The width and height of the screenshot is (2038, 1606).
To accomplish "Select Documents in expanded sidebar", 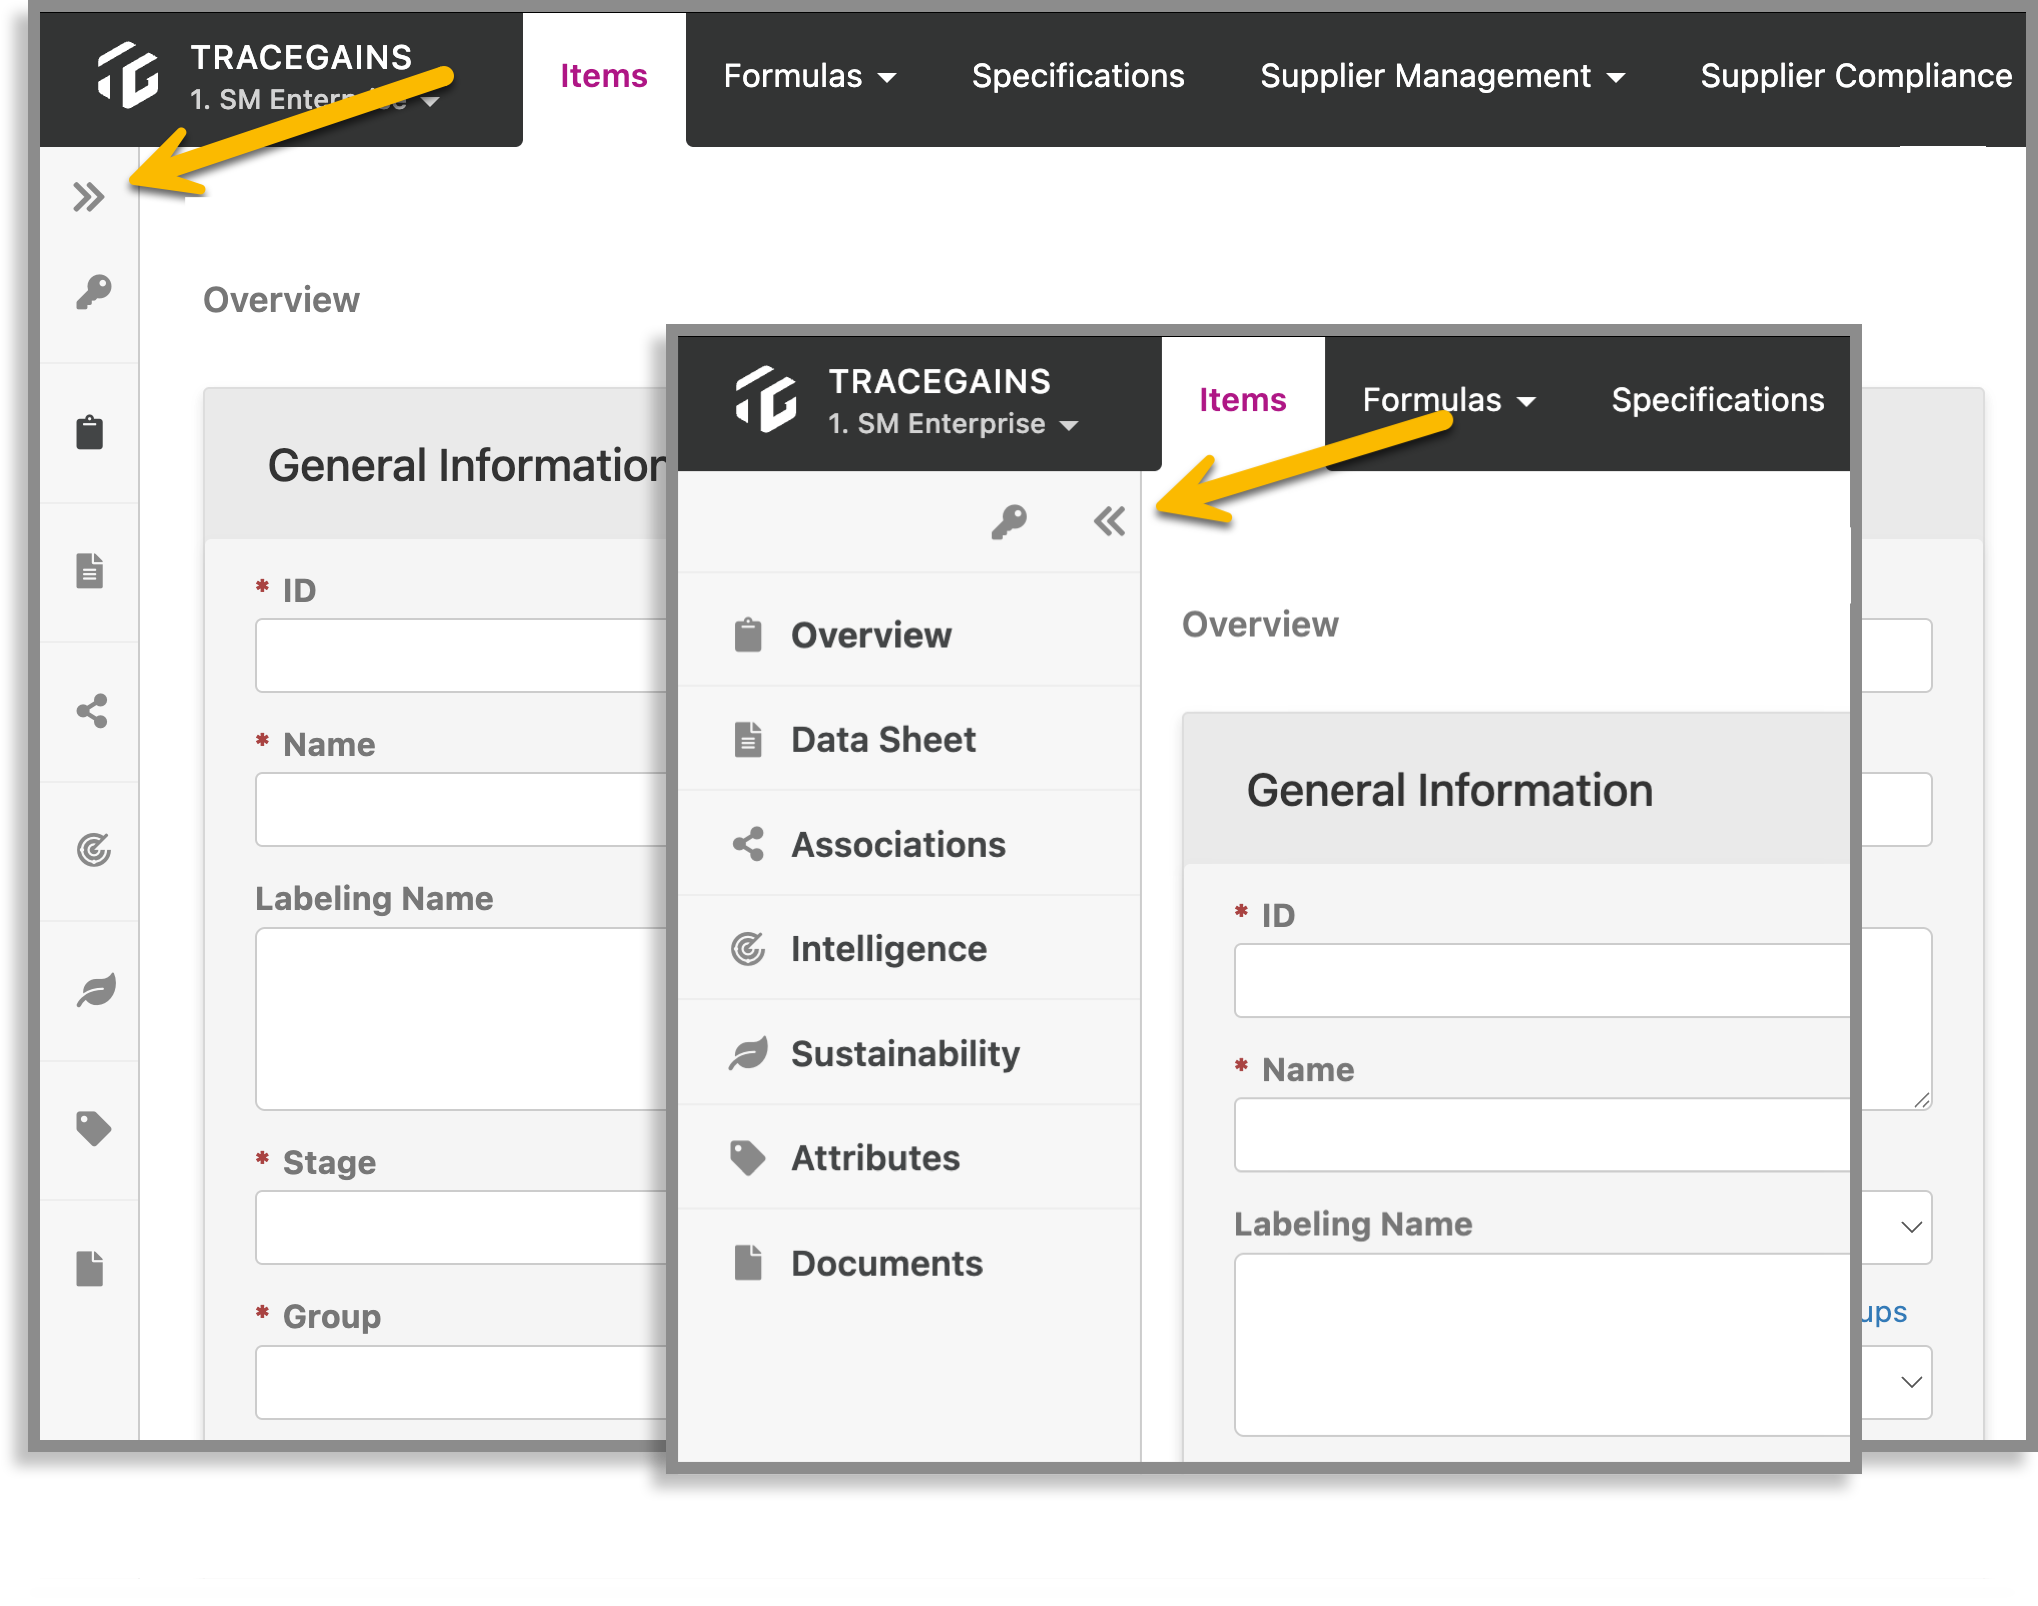I will click(x=909, y=1263).
